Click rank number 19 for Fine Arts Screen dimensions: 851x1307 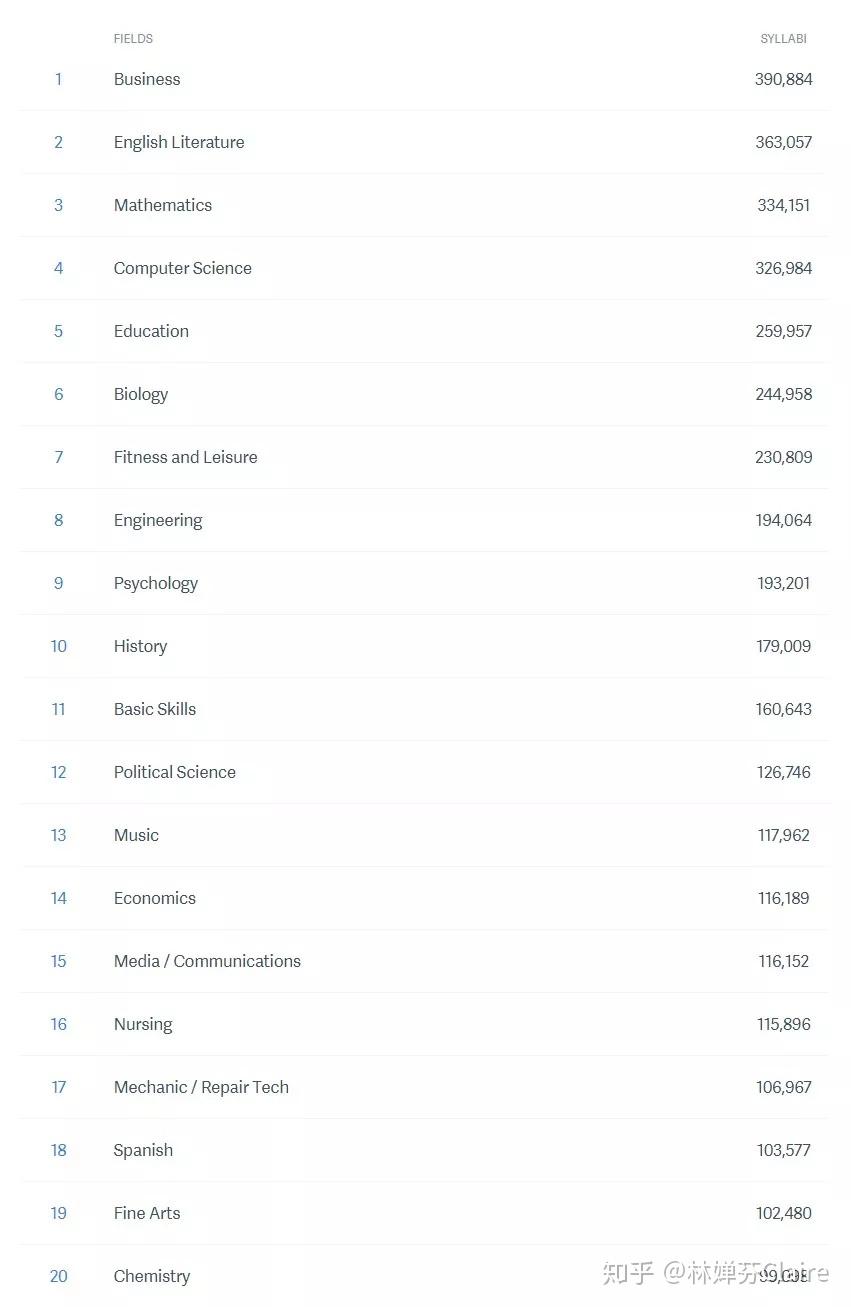pyautogui.click(x=58, y=1213)
